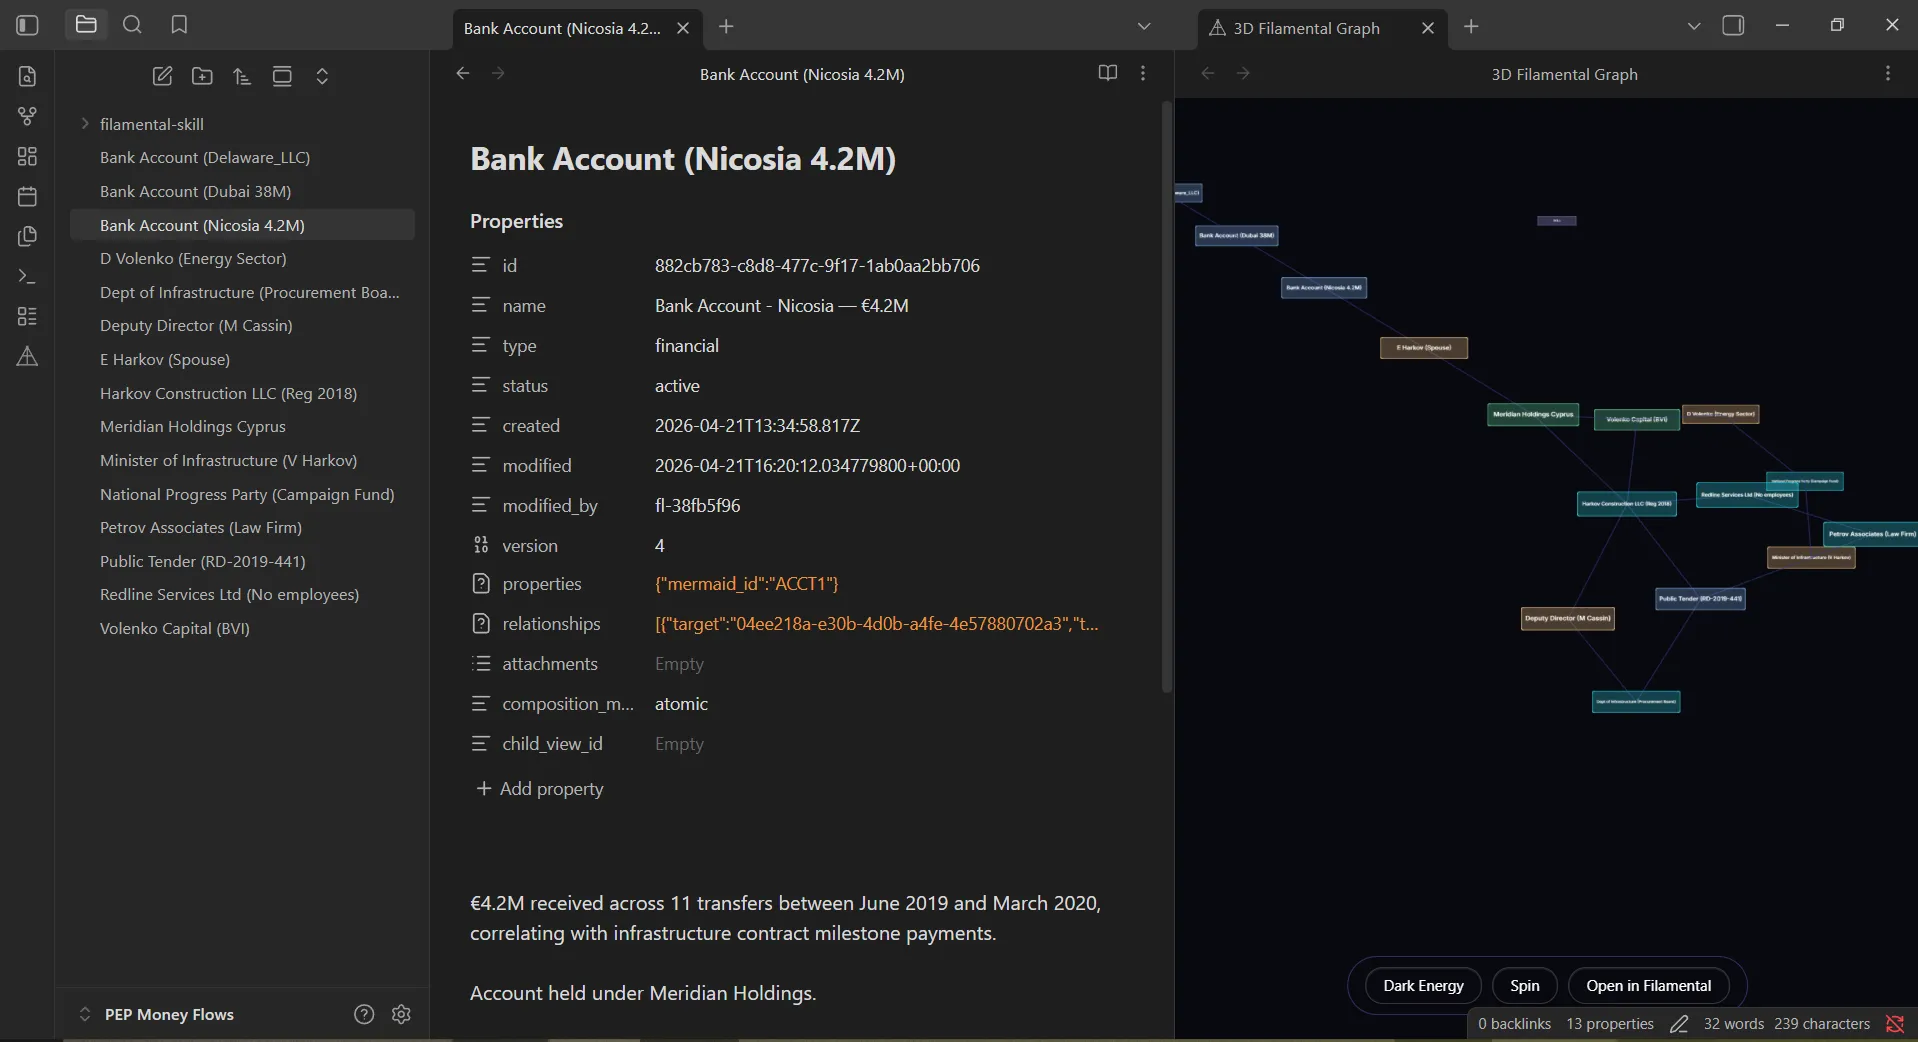Screen dimensions: 1918x1042
Task: Create a new folder in explorer
Action: (202, 76)
